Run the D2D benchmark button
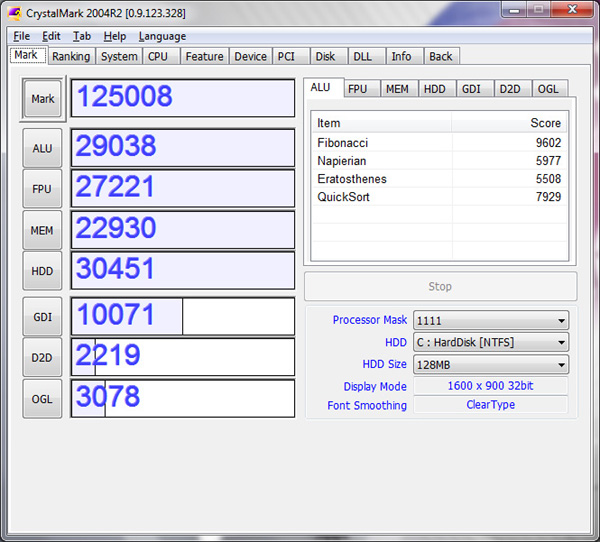Image resolution: width=600 pixels, height=542 pixels. (42, 358)
